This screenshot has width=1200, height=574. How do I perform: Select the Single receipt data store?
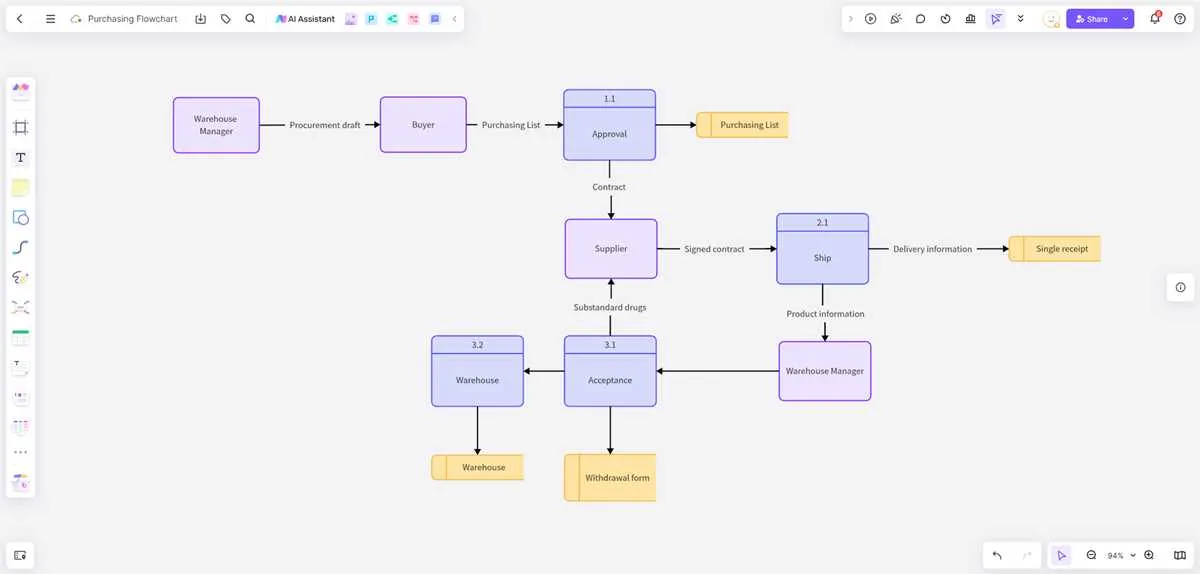(x=1055, y=249)
